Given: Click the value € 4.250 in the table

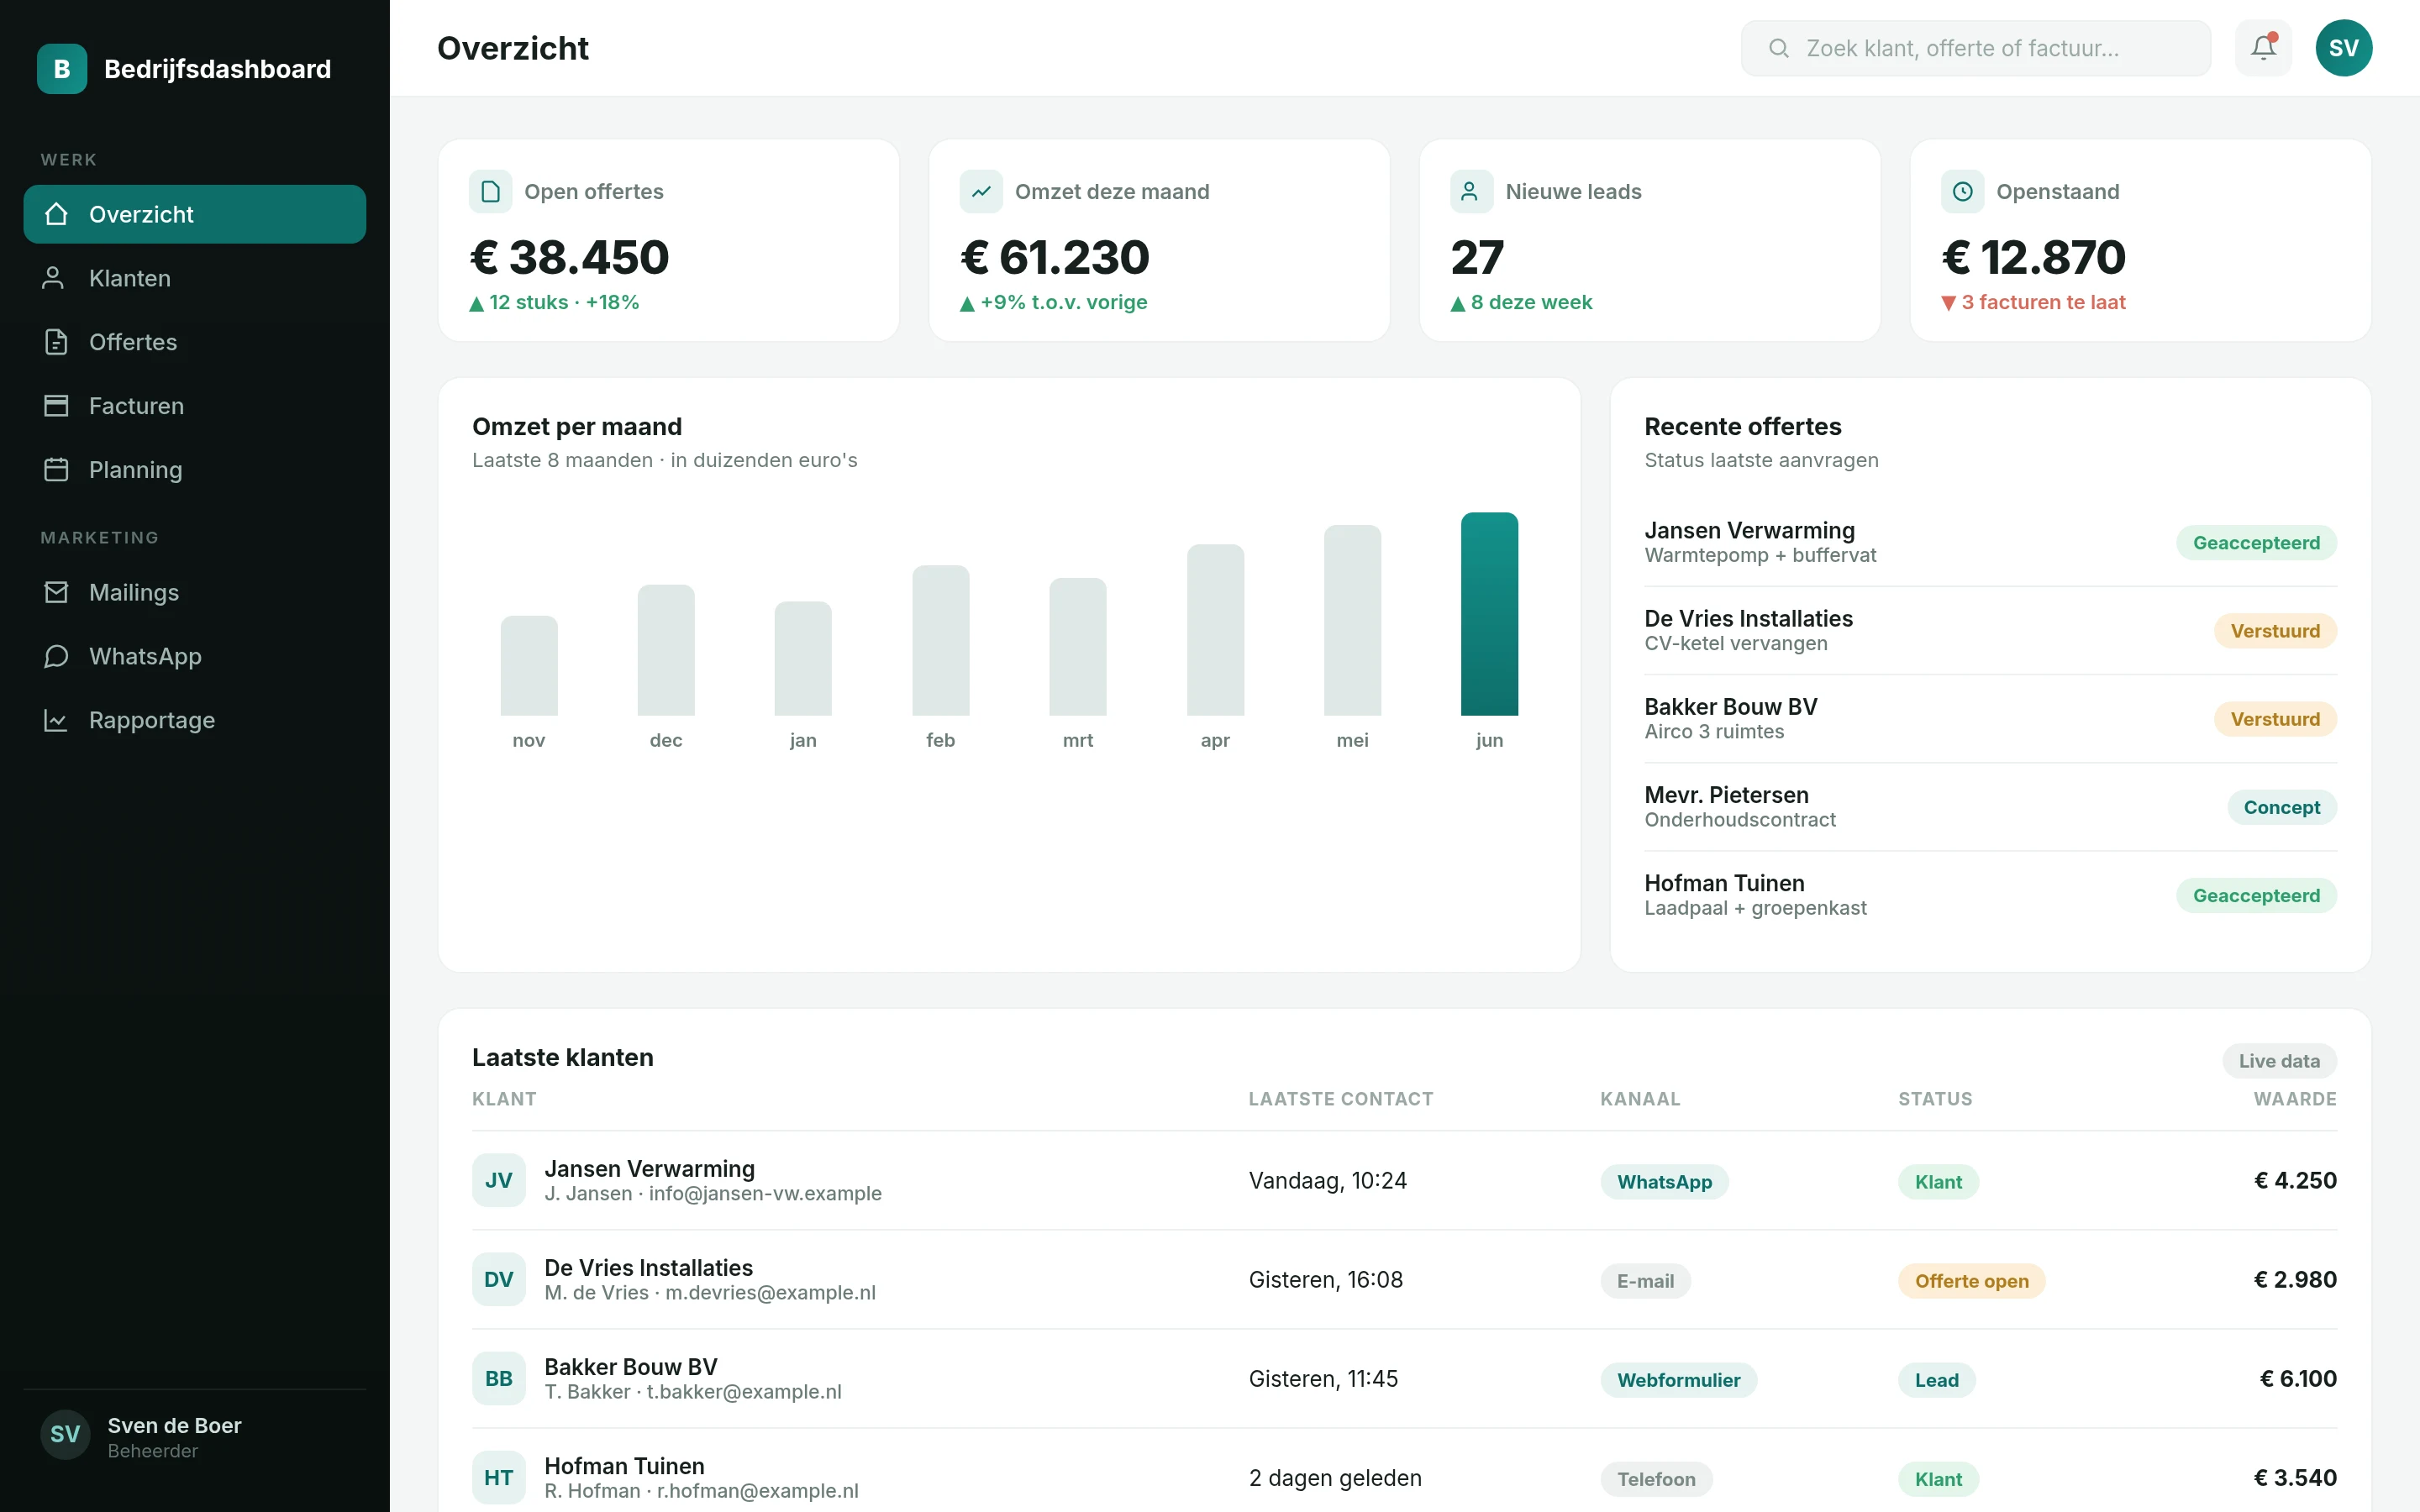Looking at the screenshot, I should (x=2295, y=1180).
